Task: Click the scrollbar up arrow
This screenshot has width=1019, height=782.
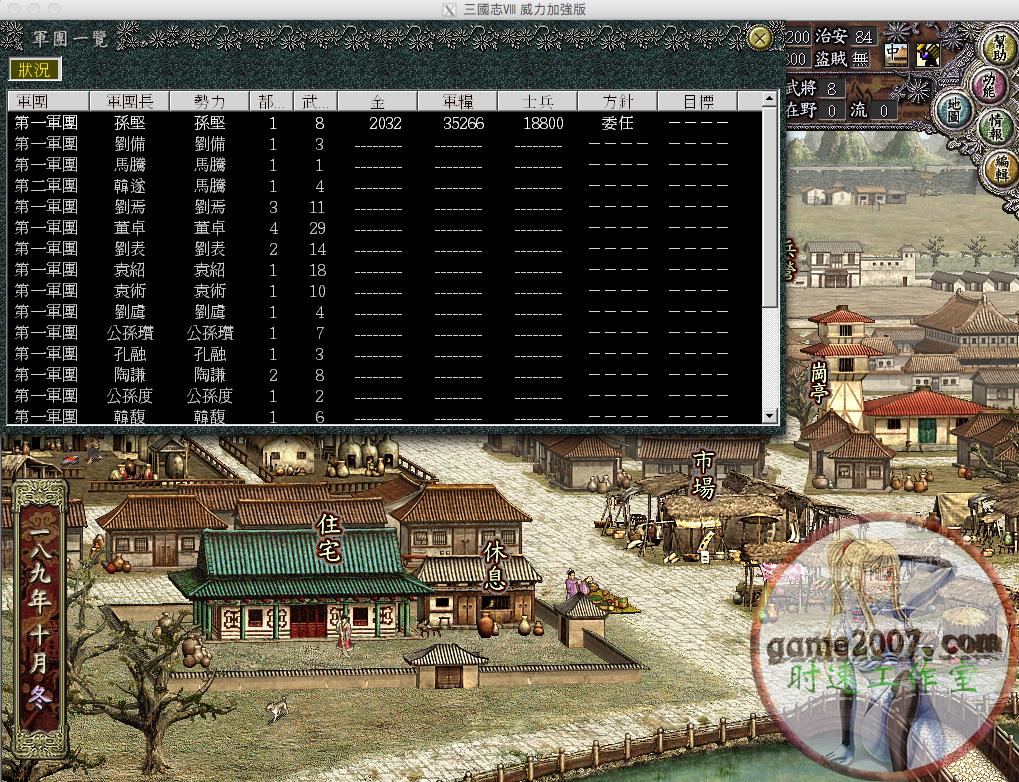Action: pos(769,98)
